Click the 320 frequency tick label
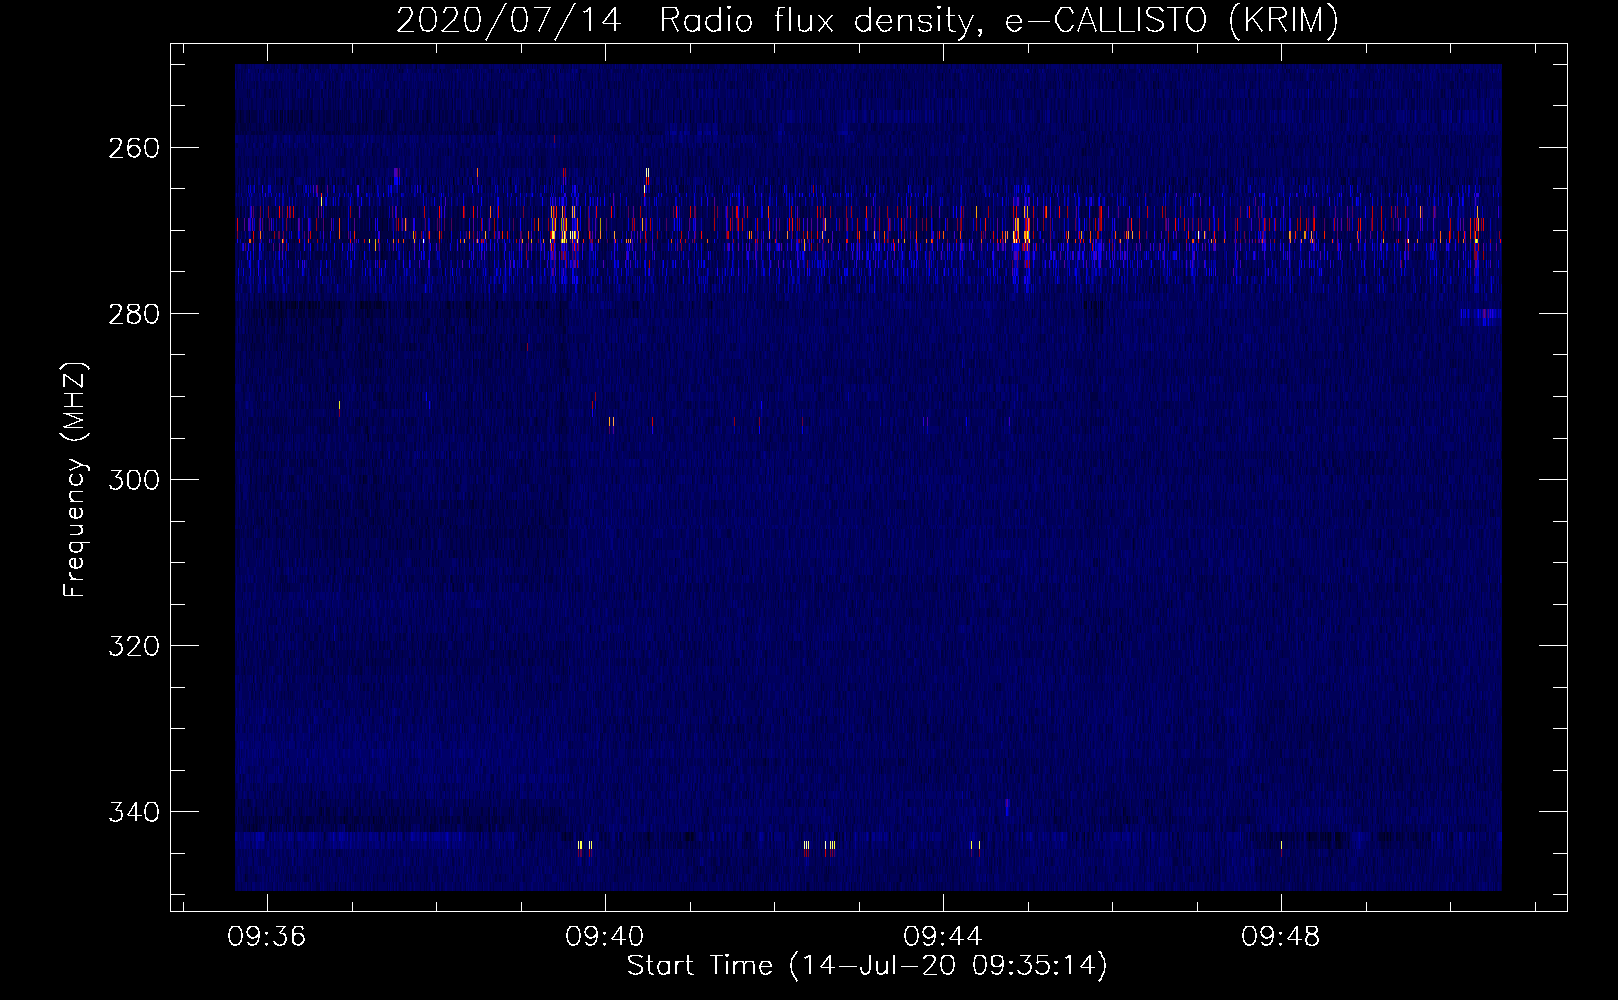This screenshot has height=1000, width=1618. point(133,646)
